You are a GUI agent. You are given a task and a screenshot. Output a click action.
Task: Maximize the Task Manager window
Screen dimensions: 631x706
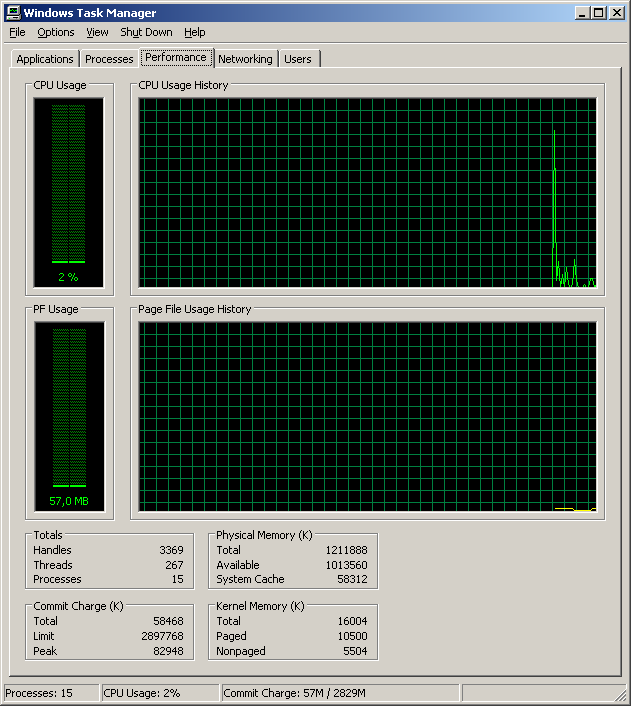click(x=599, y=13)
